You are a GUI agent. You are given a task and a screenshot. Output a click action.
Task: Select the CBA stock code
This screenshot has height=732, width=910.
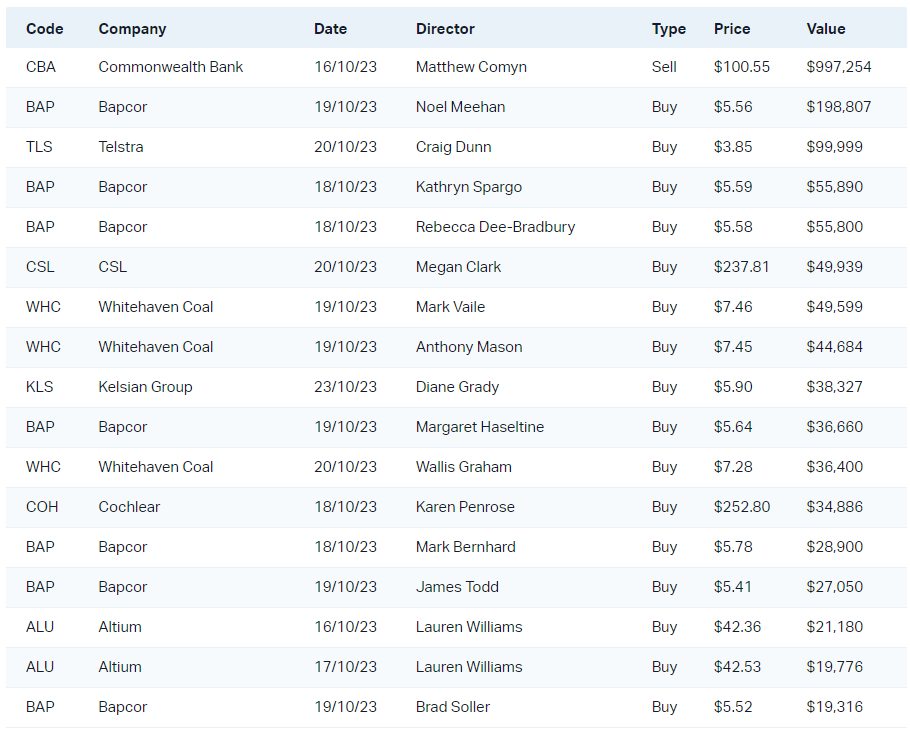pyautogui.click(x=41, y=67)
